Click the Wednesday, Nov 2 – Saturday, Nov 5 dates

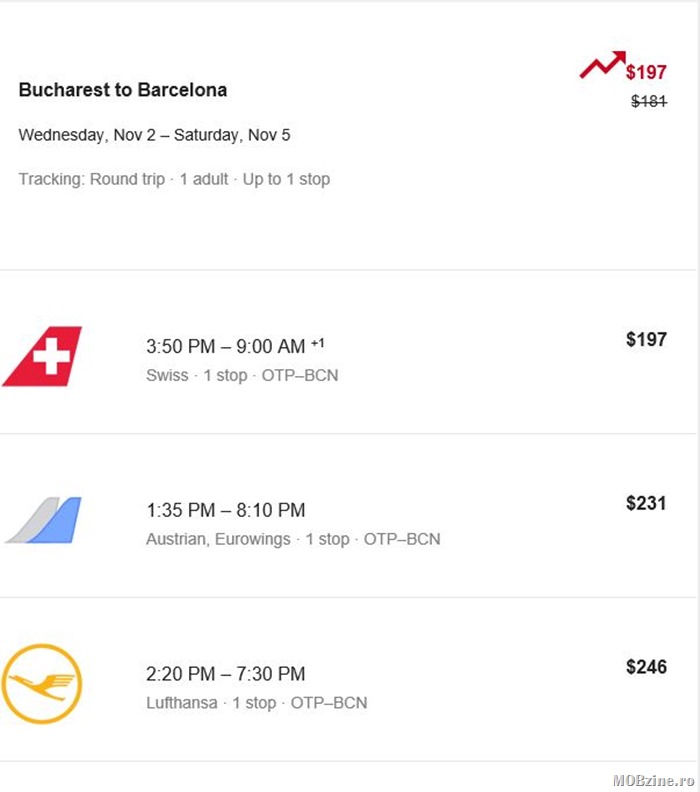[x=155, y=135]
